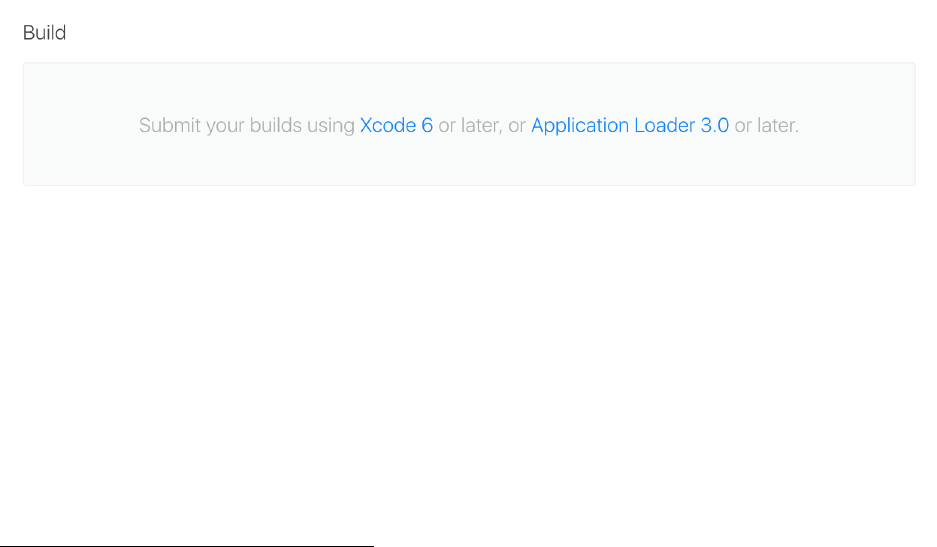Image resolution: width=937 pixels, height=547 pixels.
Task: Open the Application Loader 3.0 link
Action: 630,126
